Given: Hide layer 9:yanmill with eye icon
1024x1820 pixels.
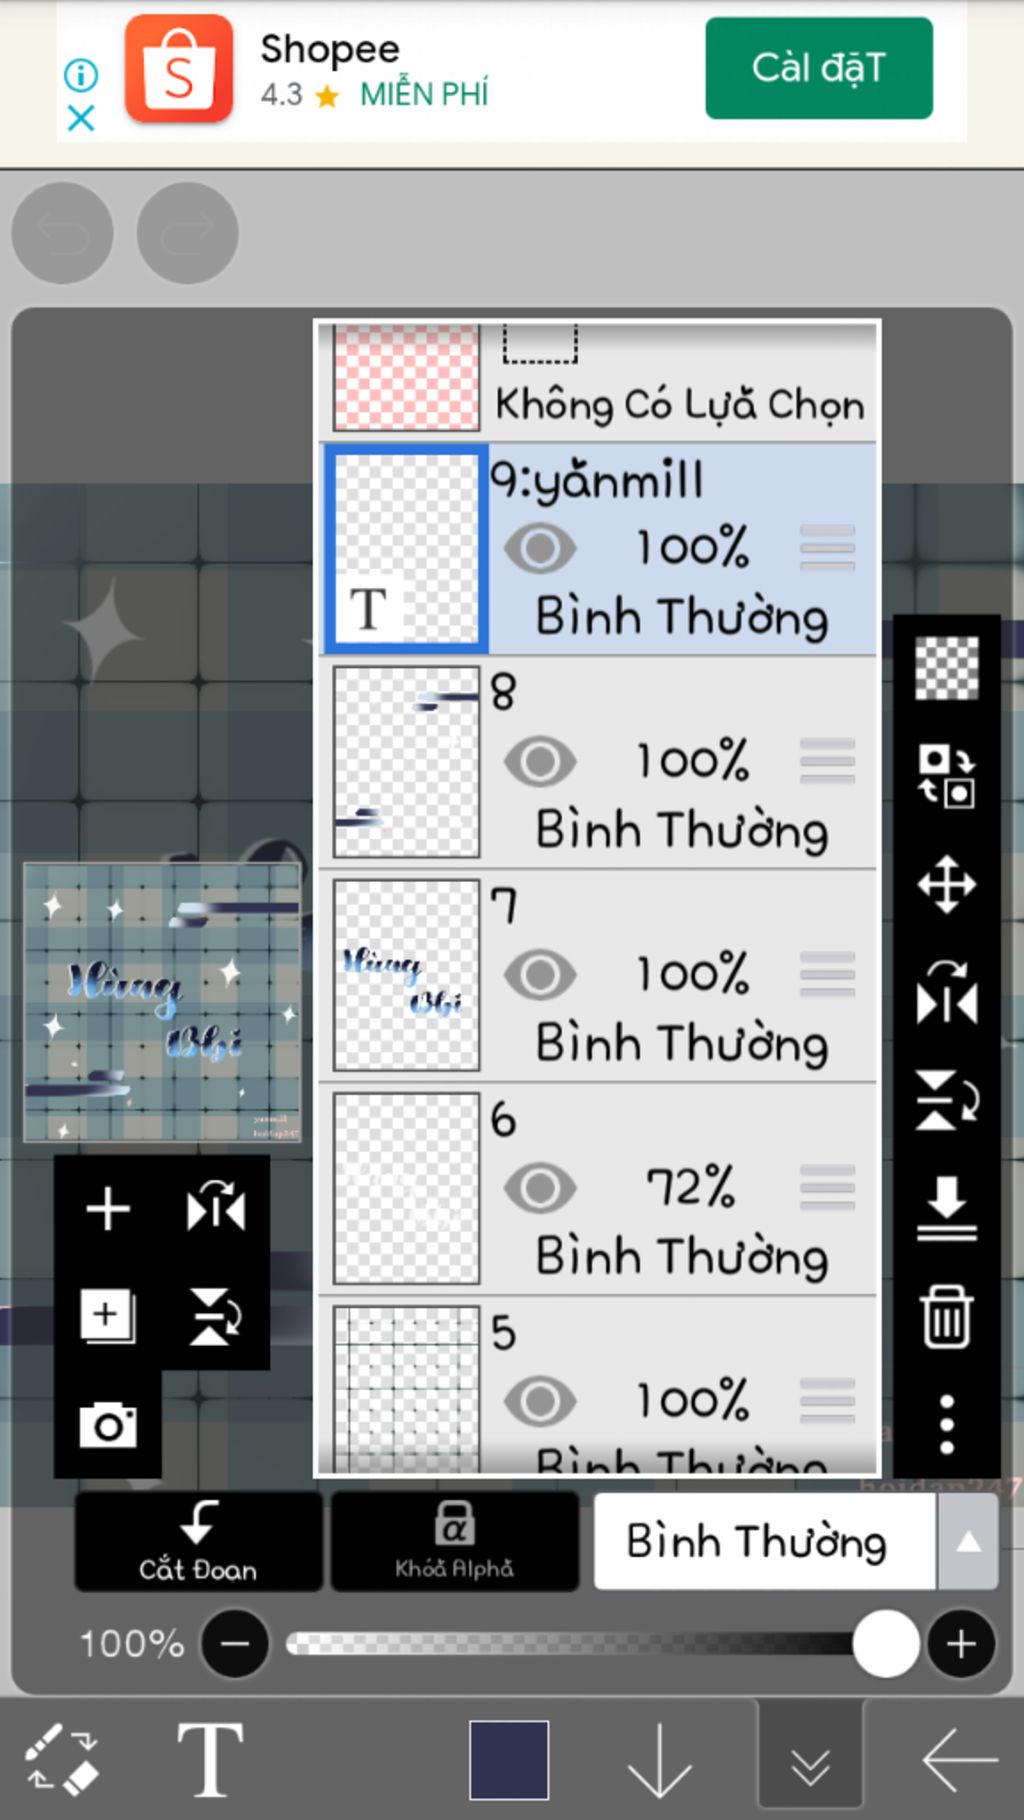Looking at the screenshot, I should (x=540, y=548).
